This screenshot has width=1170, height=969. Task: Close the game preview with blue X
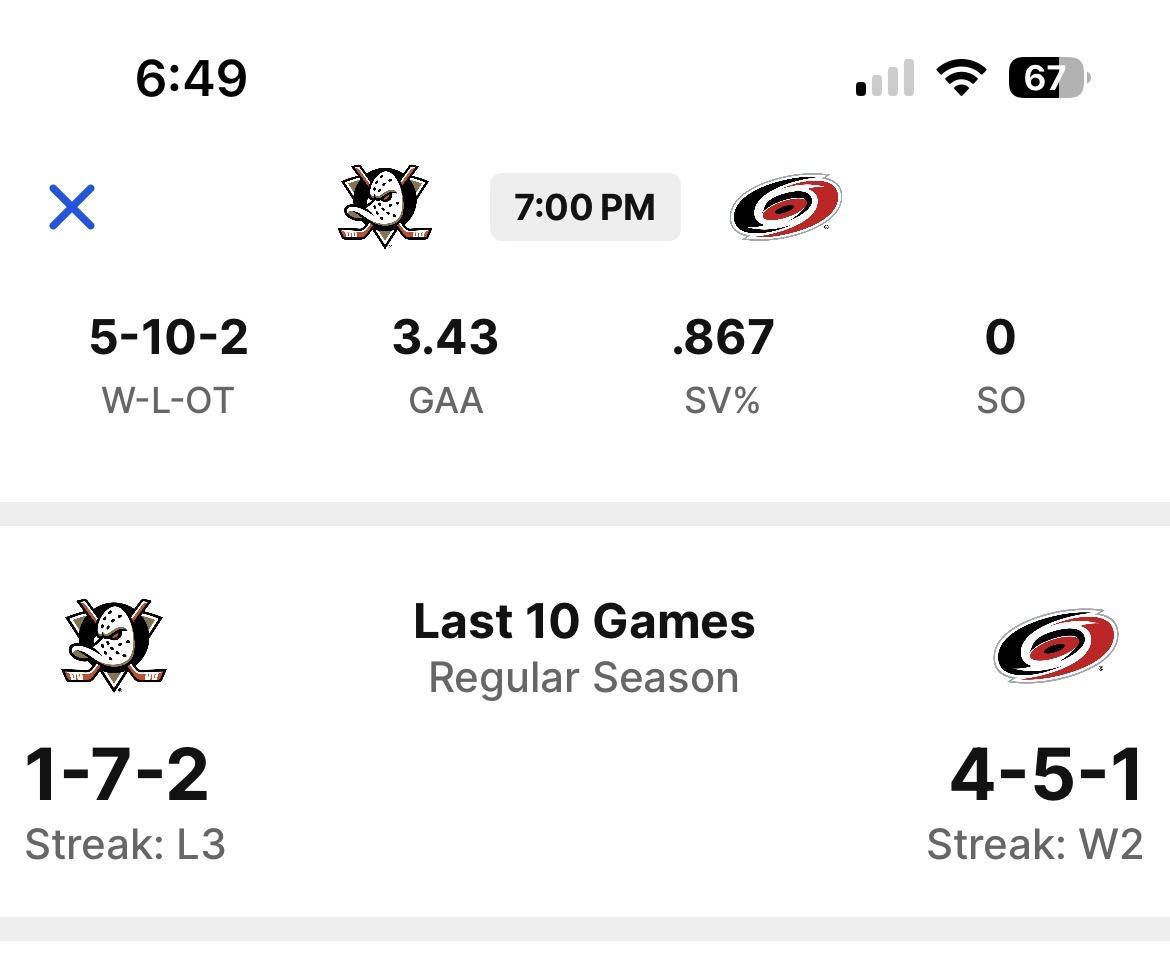pos(72,207)
